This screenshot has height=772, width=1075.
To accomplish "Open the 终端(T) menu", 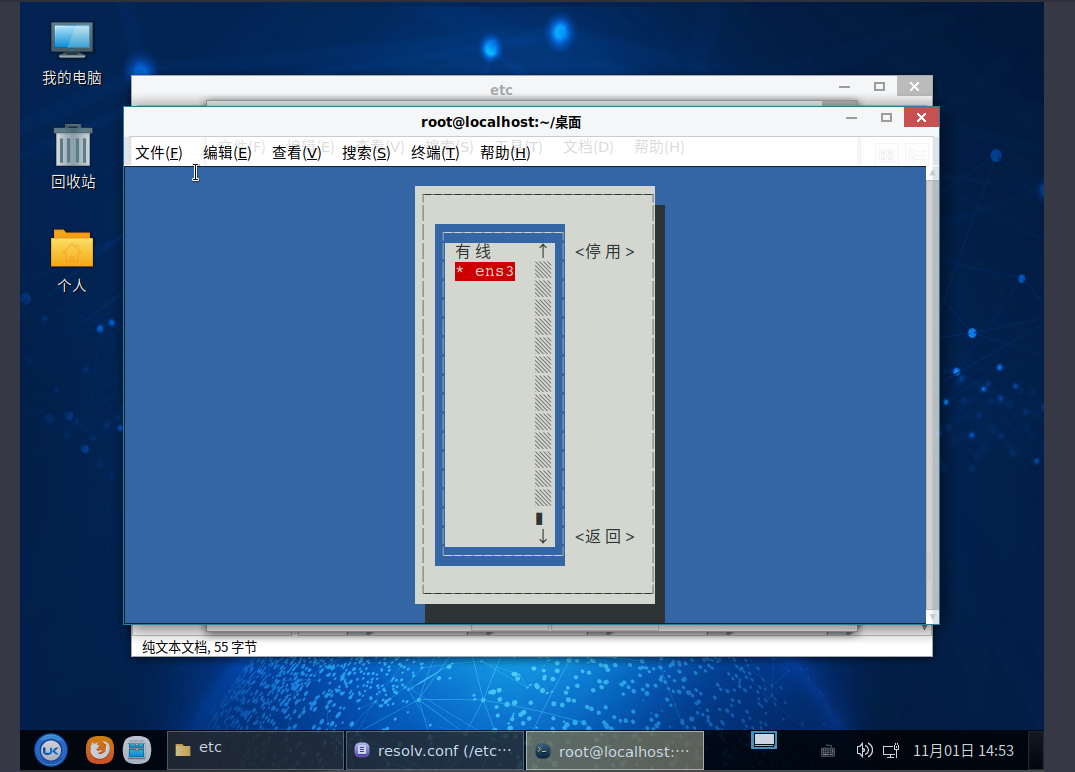I will (x=435, y=152).
